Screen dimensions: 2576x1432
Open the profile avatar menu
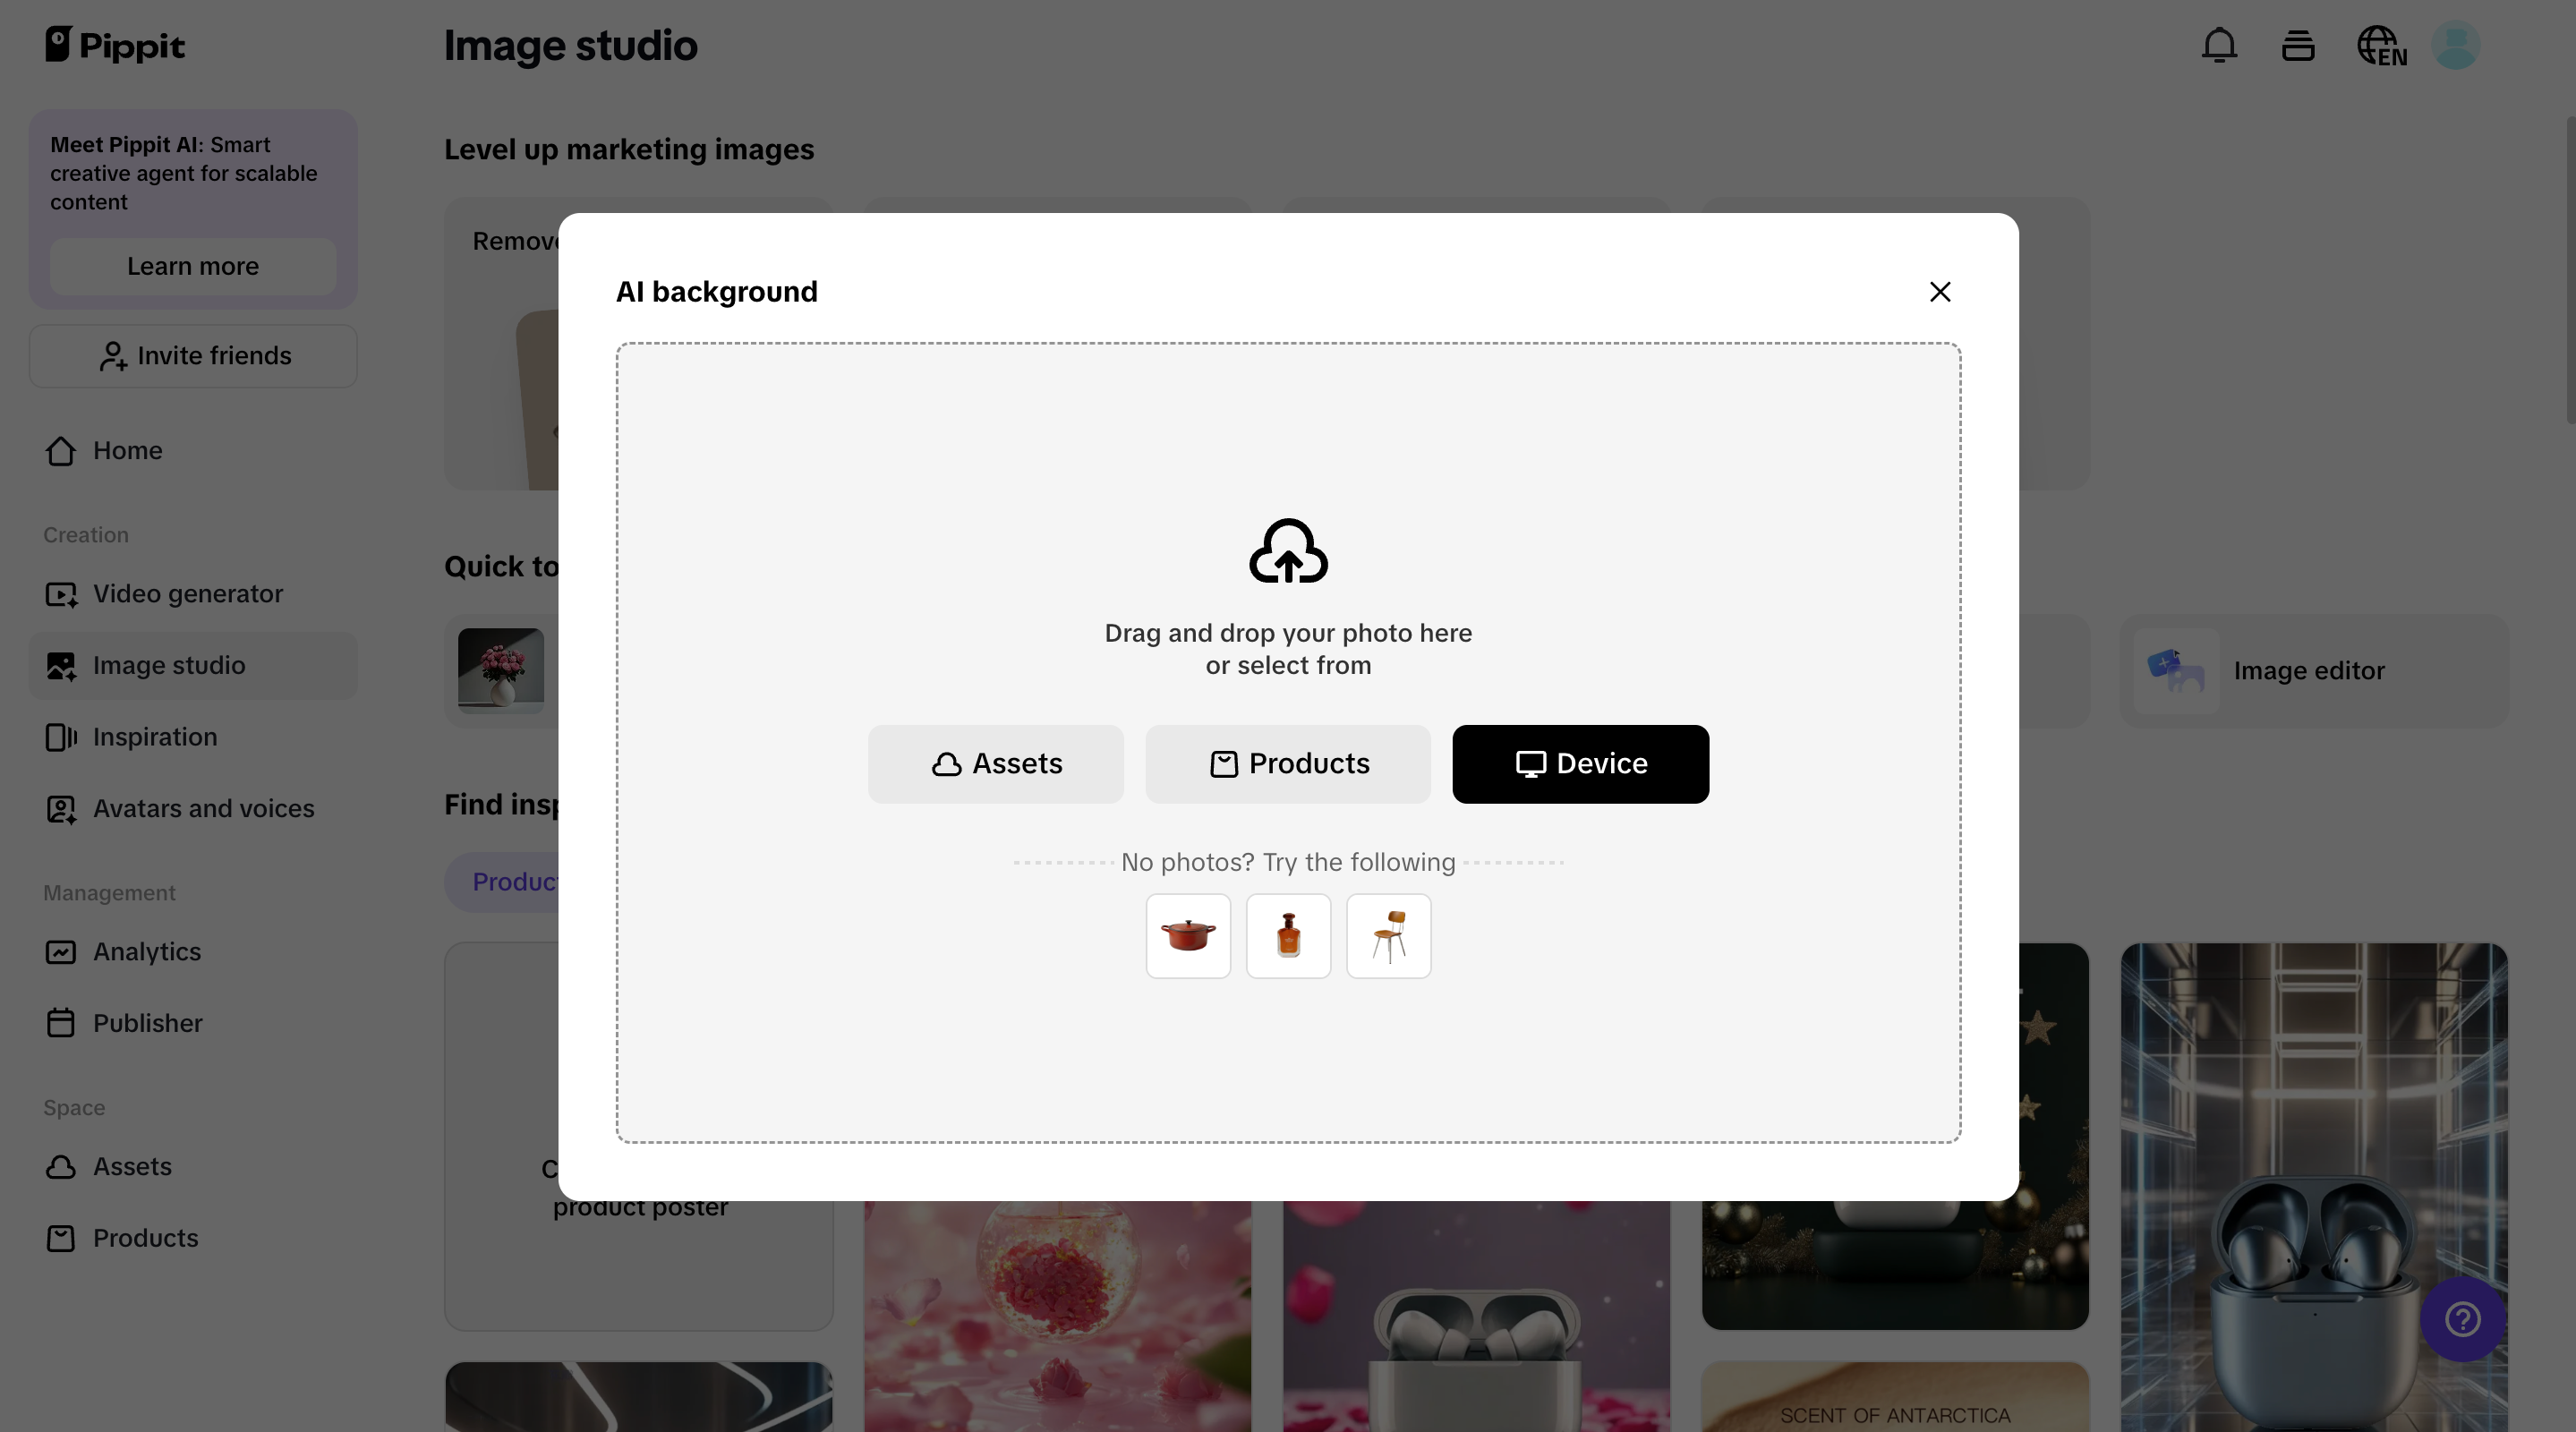pyautogui.click(x=2456, y=45)
